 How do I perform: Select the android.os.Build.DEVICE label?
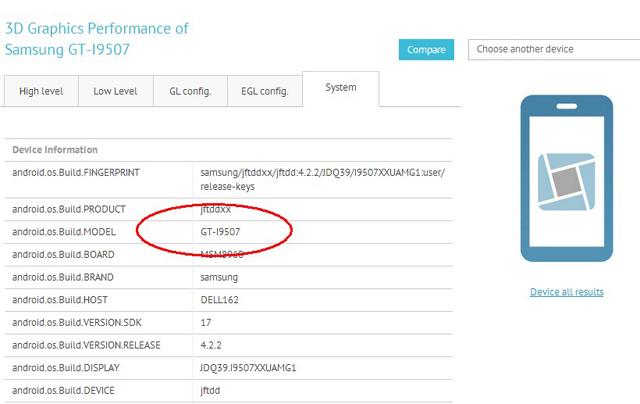(63, 391)
